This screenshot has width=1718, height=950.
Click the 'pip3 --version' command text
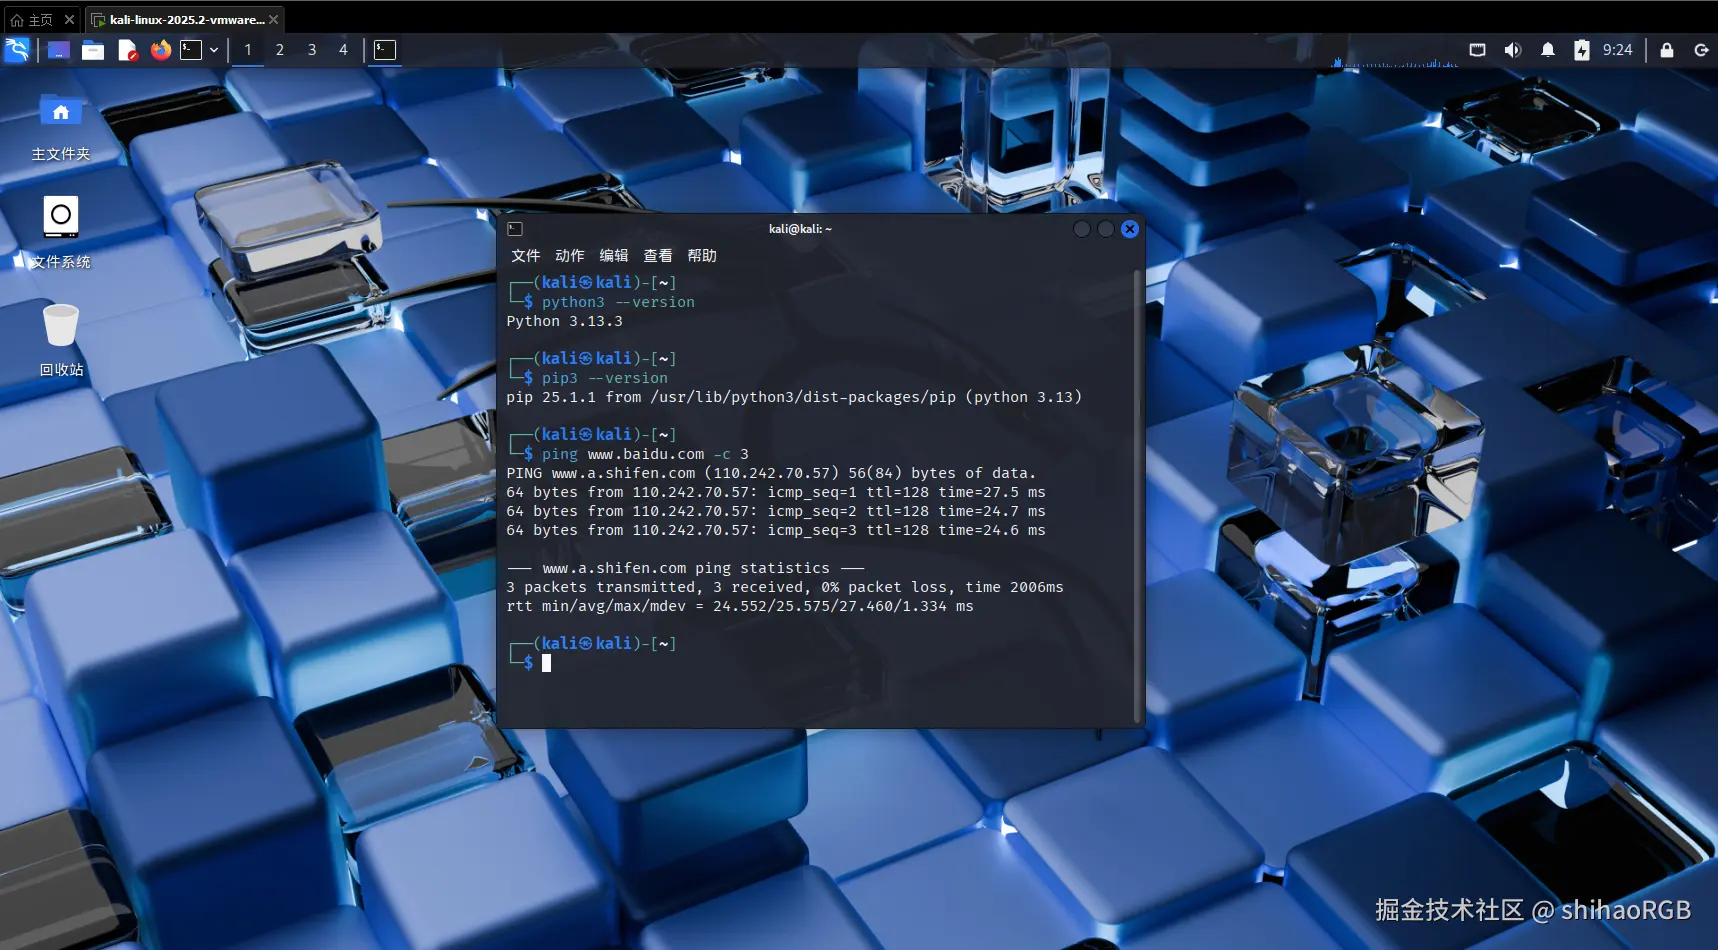(x=605, y=378)
